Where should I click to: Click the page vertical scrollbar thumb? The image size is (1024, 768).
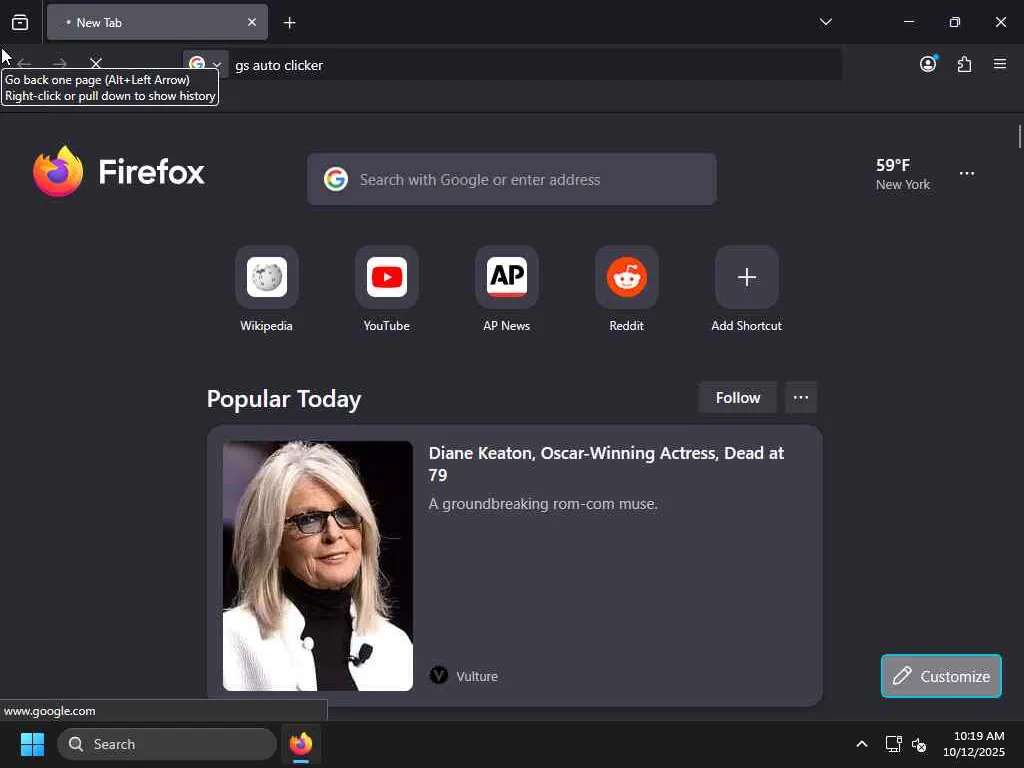click(1019, 137)
